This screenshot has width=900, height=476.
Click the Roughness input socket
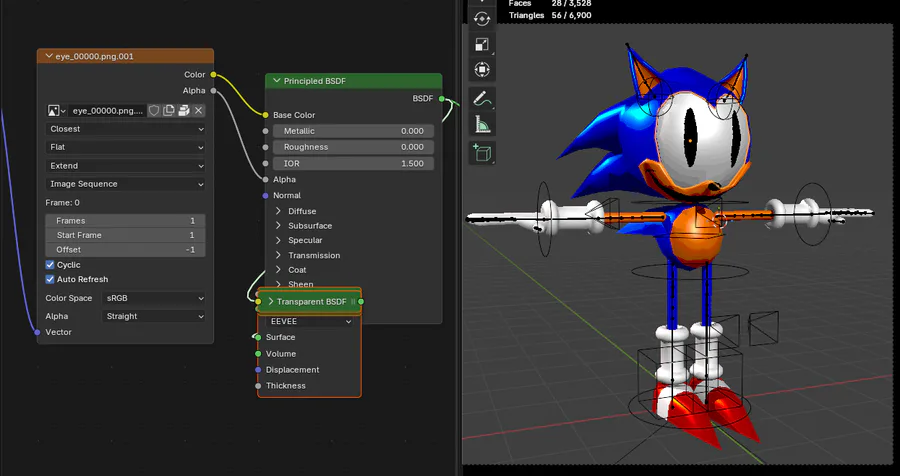click(x=265, y=147)
